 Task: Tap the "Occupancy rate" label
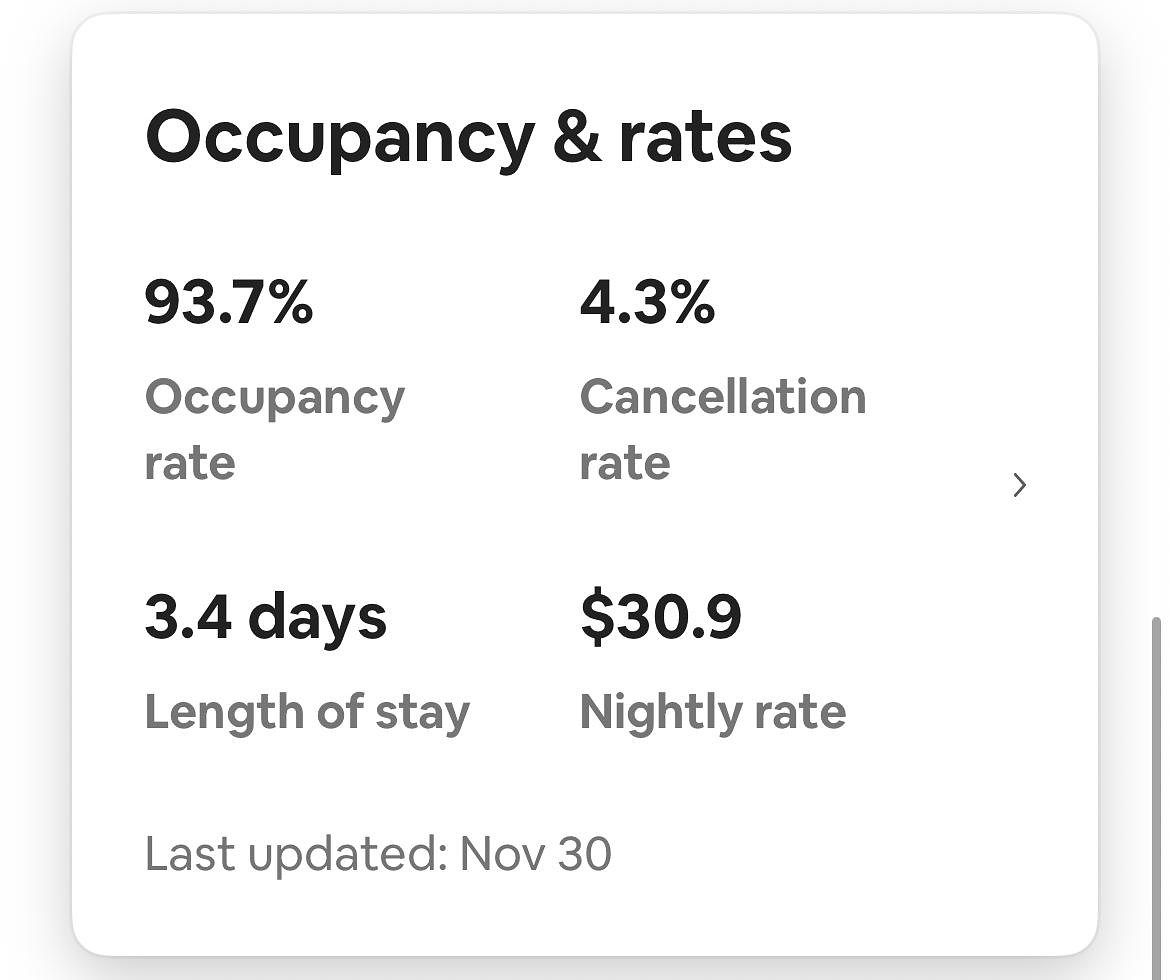(274, 430)
